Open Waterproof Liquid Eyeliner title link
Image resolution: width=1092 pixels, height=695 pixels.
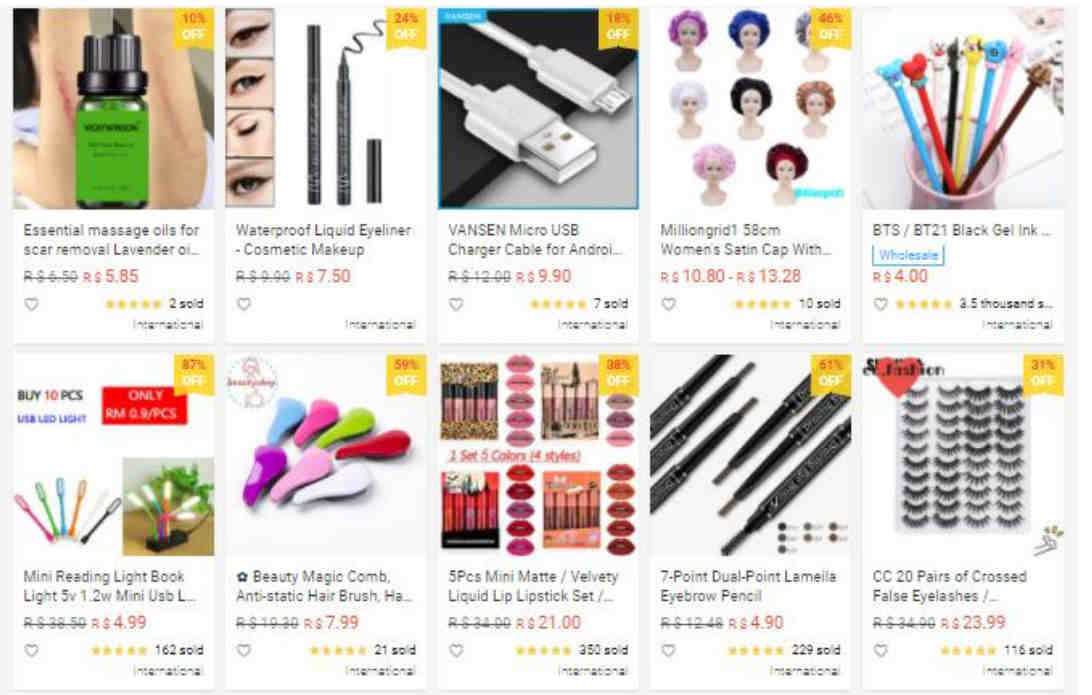pyautogui.click(x=323, y=240)
